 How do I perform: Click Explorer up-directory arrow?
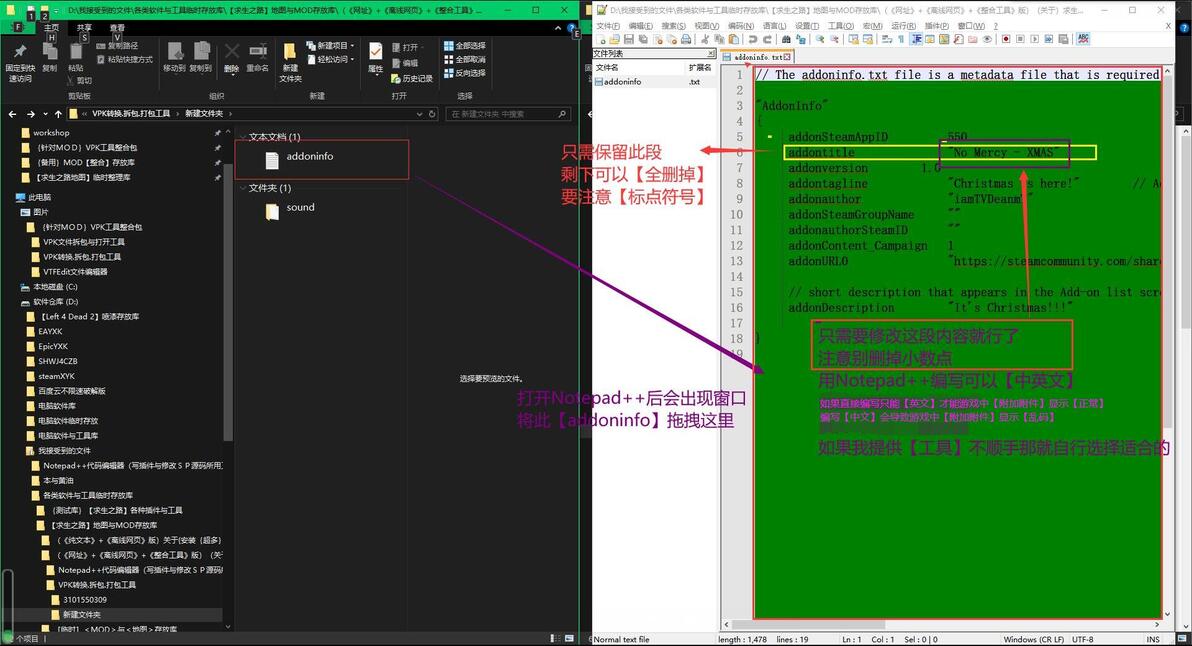[x=58, y=114]
